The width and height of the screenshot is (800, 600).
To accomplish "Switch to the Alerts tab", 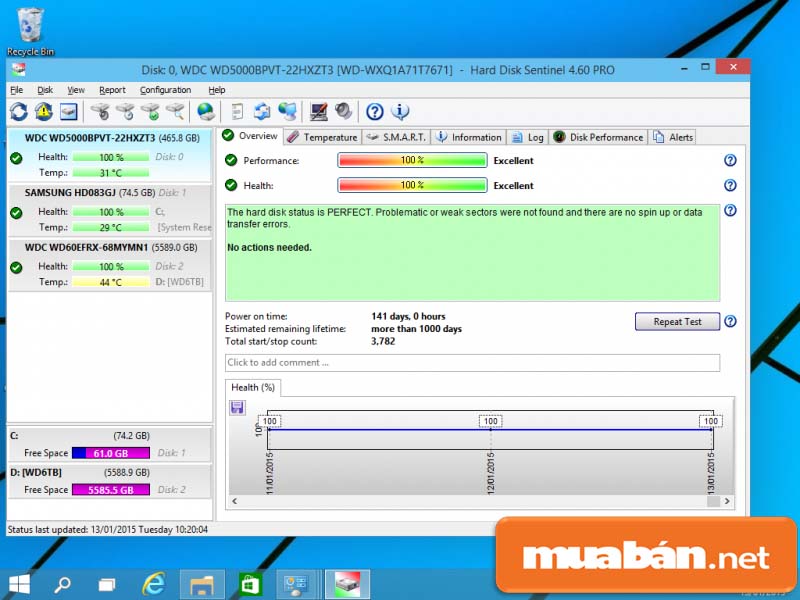I will pyautogui.click(x=673, y=137).
